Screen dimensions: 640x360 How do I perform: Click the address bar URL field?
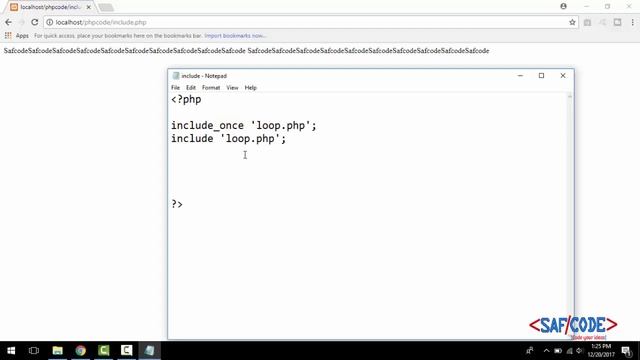[x=310, y=22]
